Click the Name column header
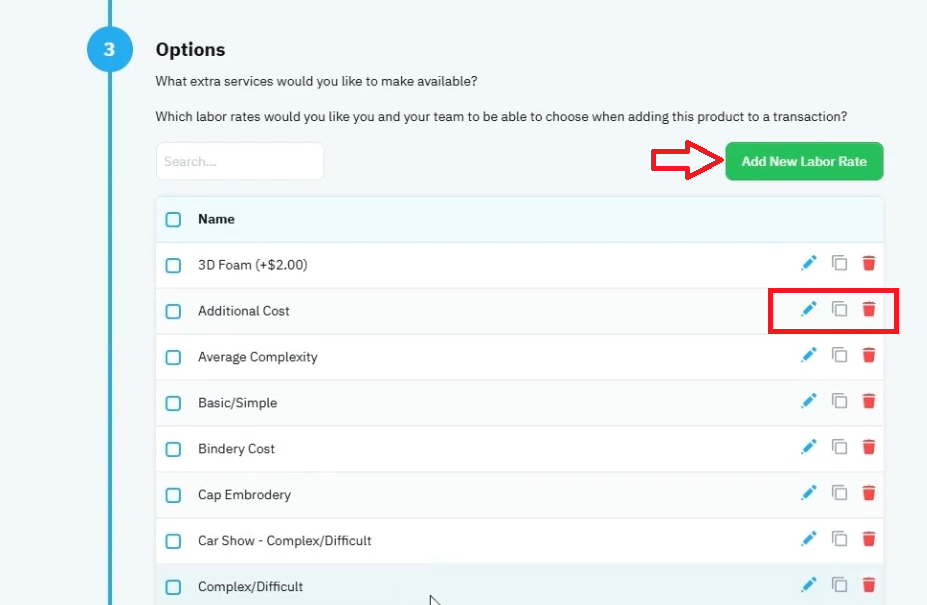 pos(216,219)
